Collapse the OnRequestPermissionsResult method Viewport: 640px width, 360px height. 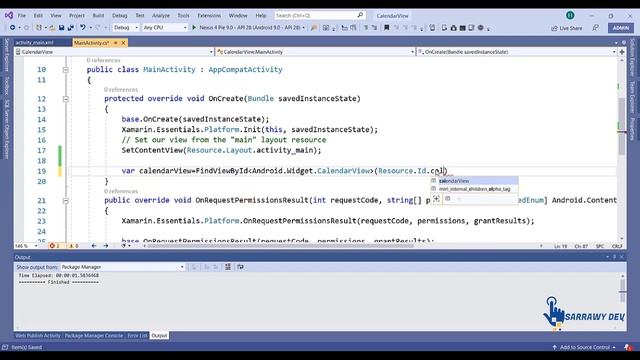pos(65,201)
